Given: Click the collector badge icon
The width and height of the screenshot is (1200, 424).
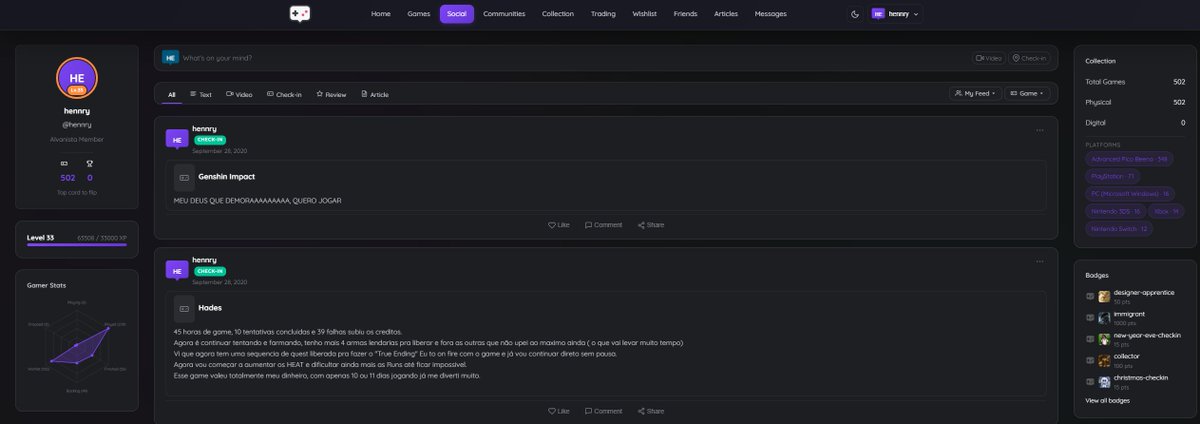Looking at the screenshot, I should pyautogui.click(x=1104, y=360).
